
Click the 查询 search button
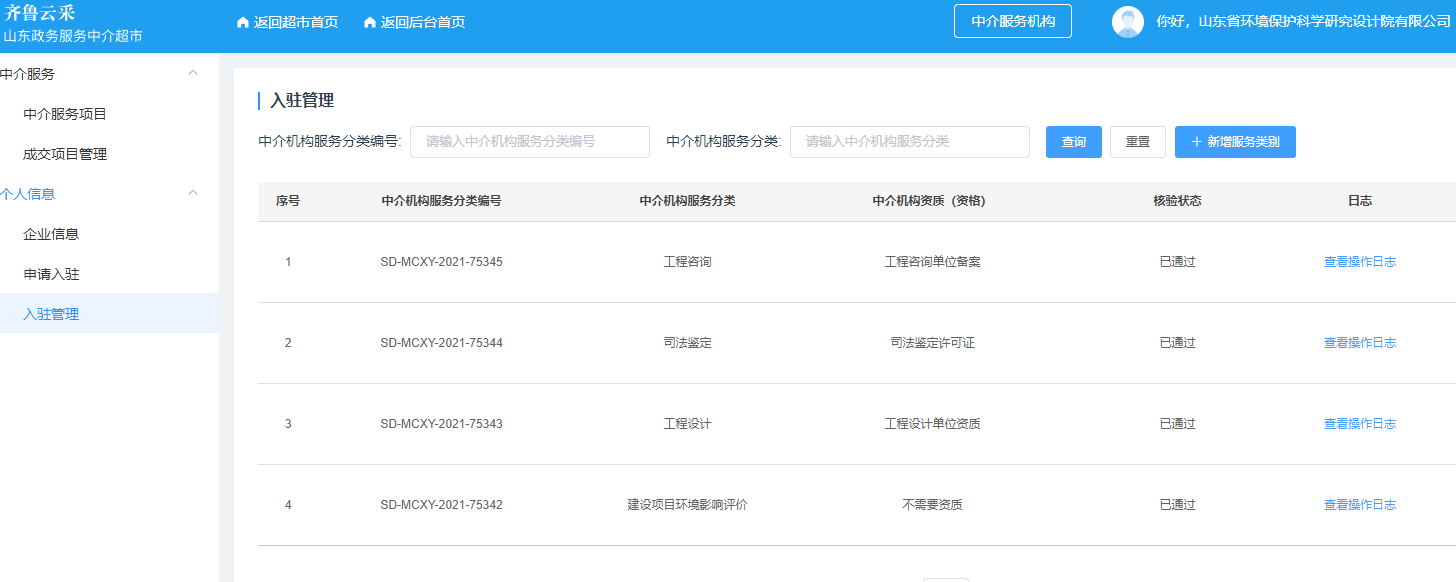(x=1074, y=142)
